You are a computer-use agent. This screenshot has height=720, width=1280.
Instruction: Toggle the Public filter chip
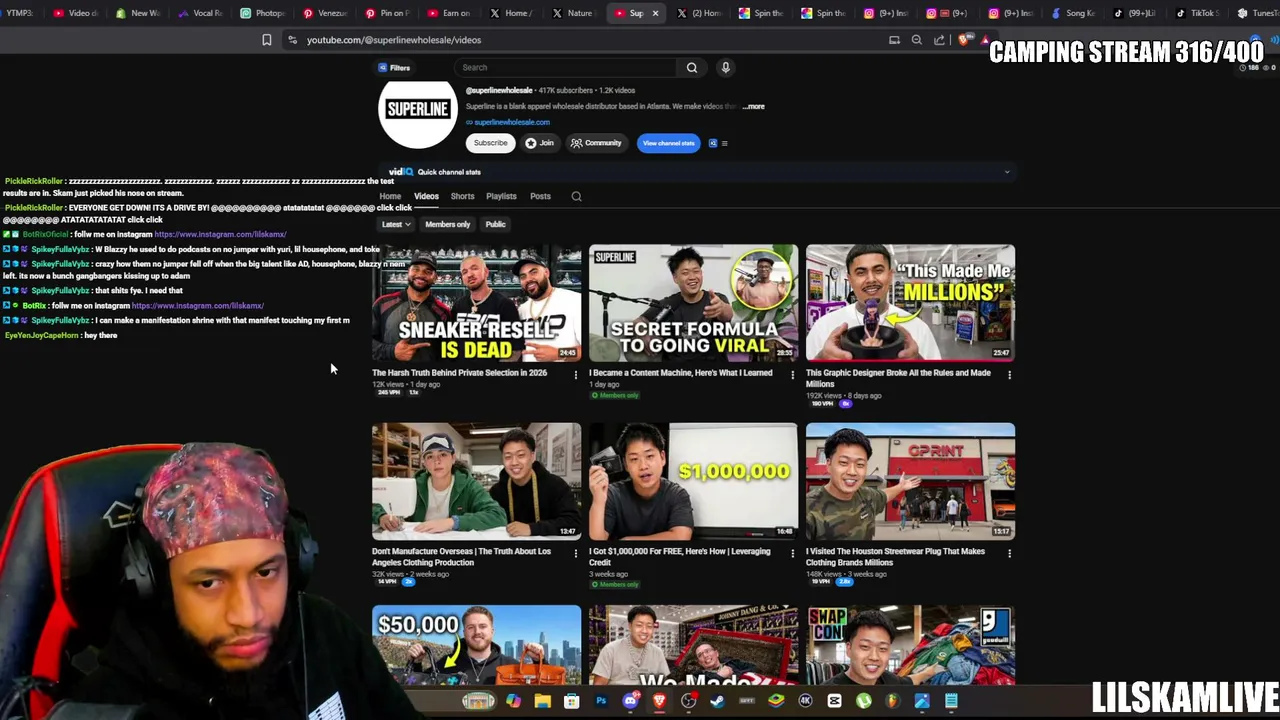(495, 224)
